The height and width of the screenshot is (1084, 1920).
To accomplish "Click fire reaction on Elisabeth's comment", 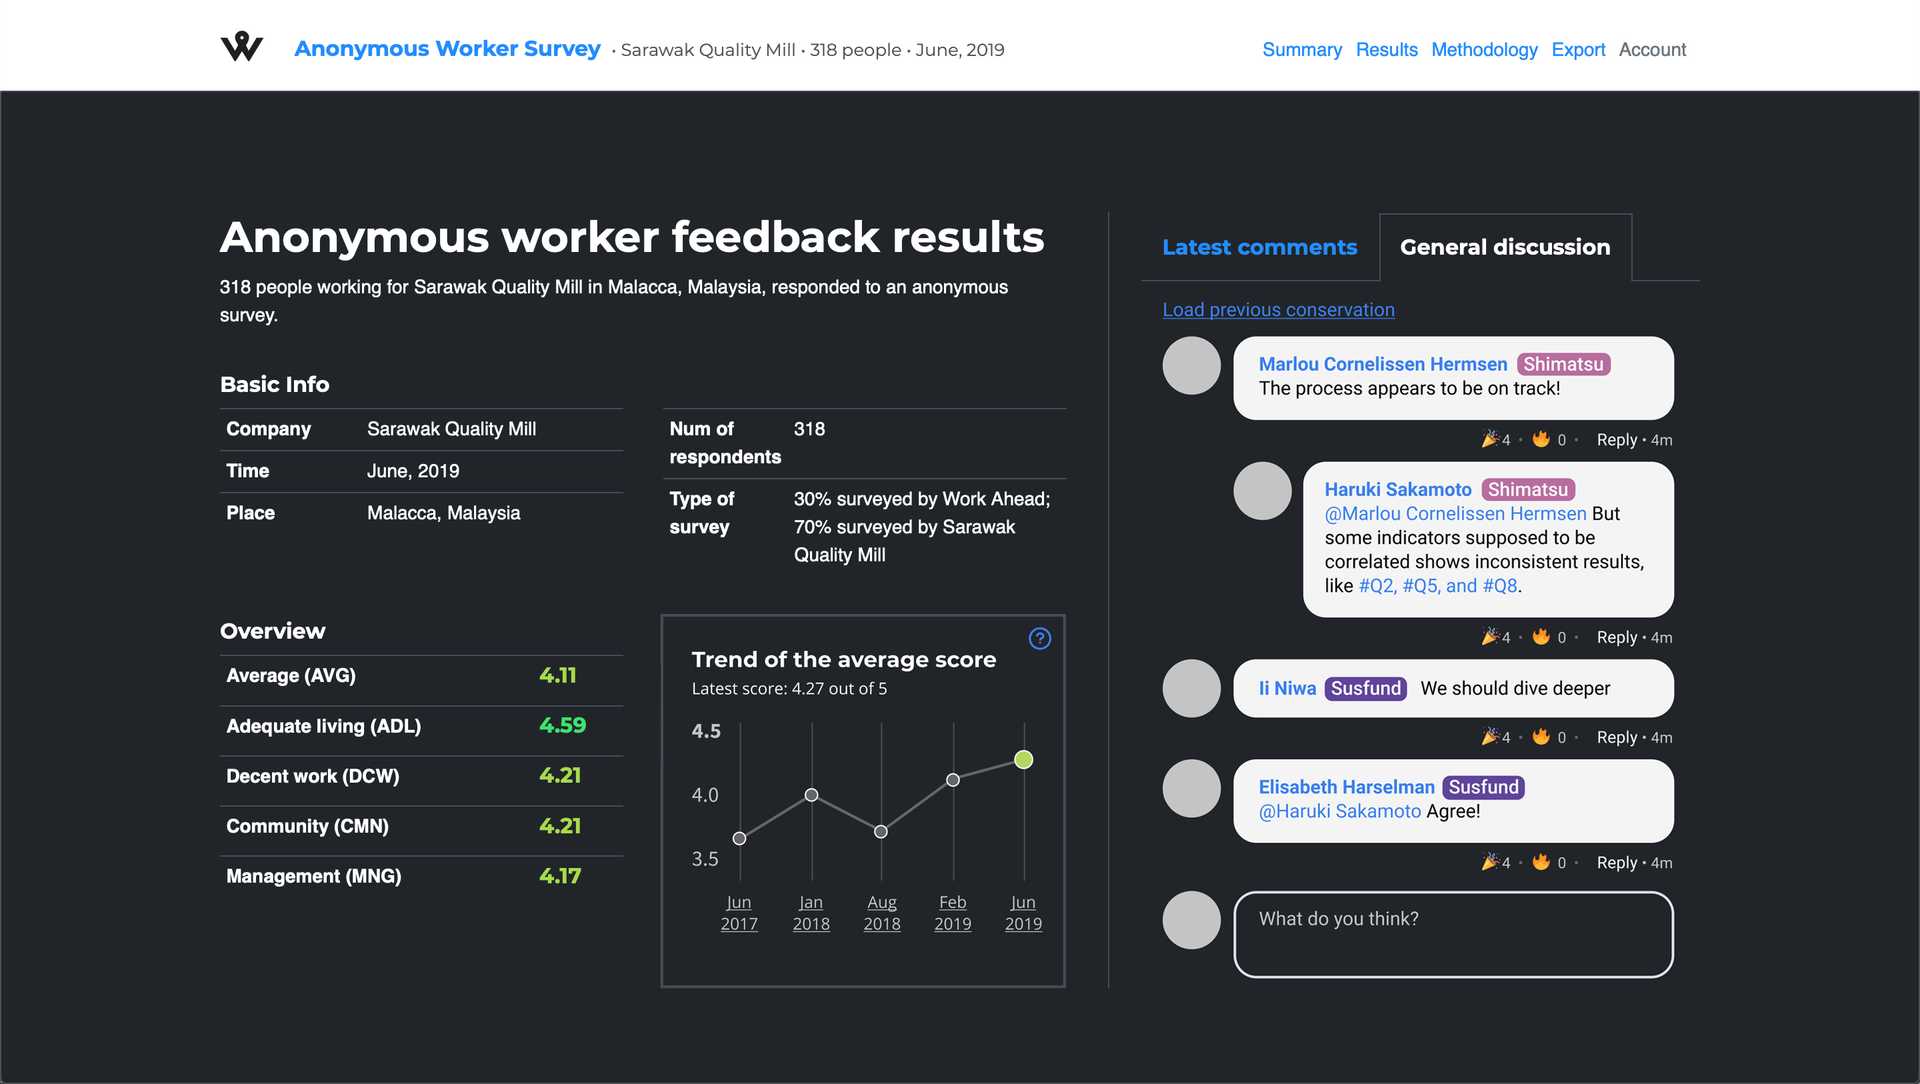I will [x=1541, y=861].
